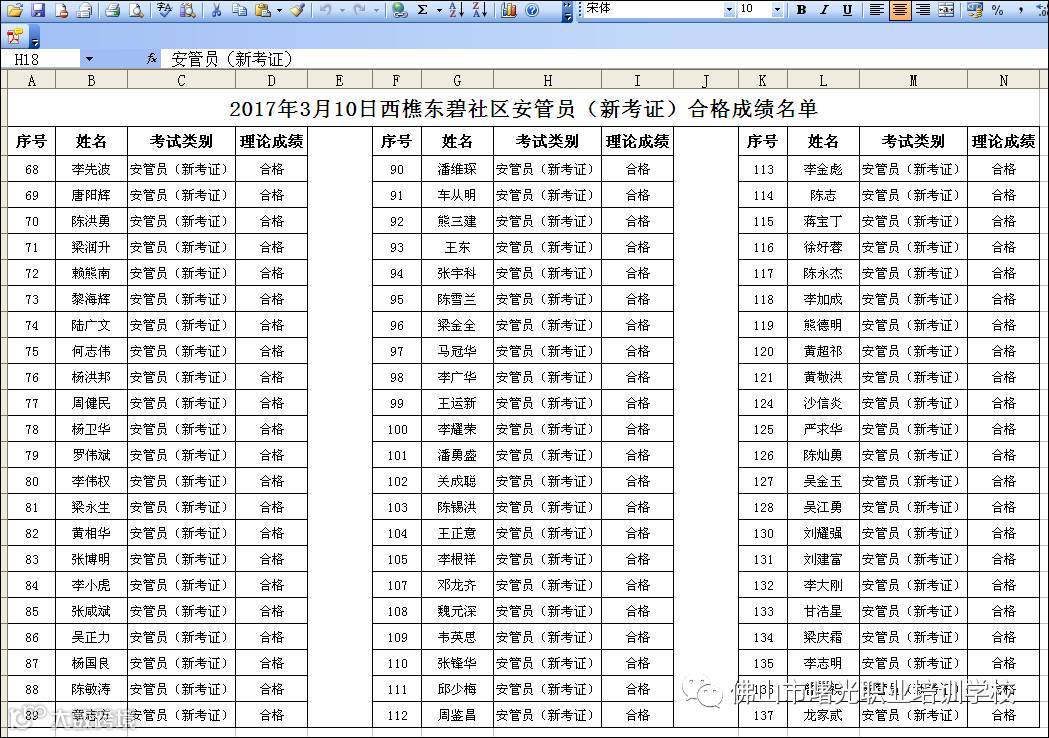Screen dimensions: 1049x738
Task: Select the 合格 cell in 陈志's row
Action: point(1004,195)
